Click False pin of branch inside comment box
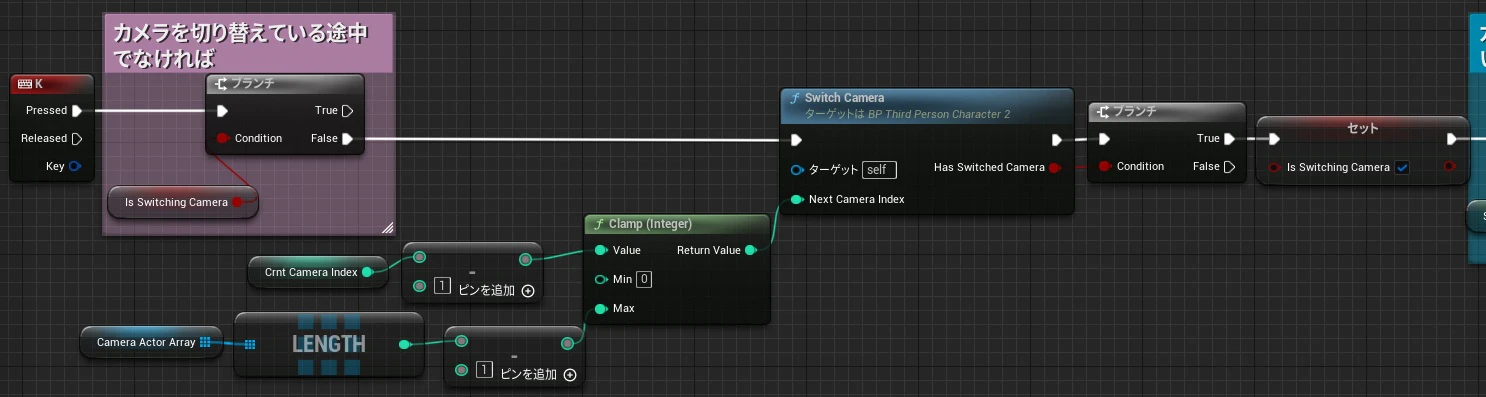 (x=347, y=139)
